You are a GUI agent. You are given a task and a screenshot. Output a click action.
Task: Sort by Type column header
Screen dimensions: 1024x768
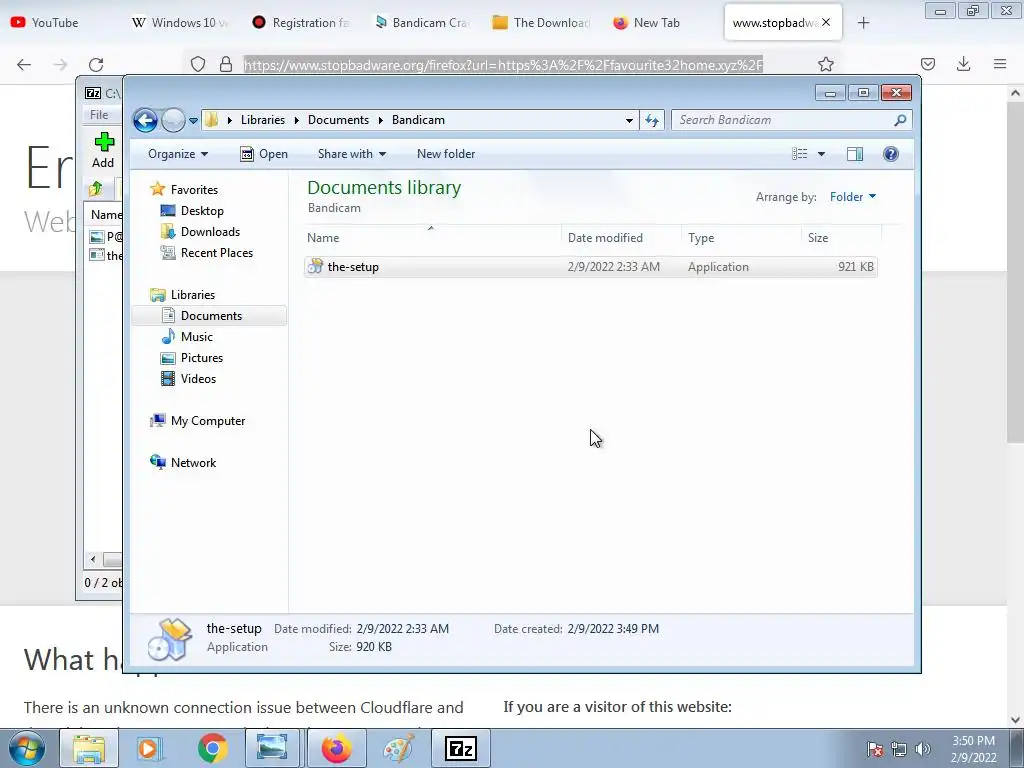coord(741,238)
